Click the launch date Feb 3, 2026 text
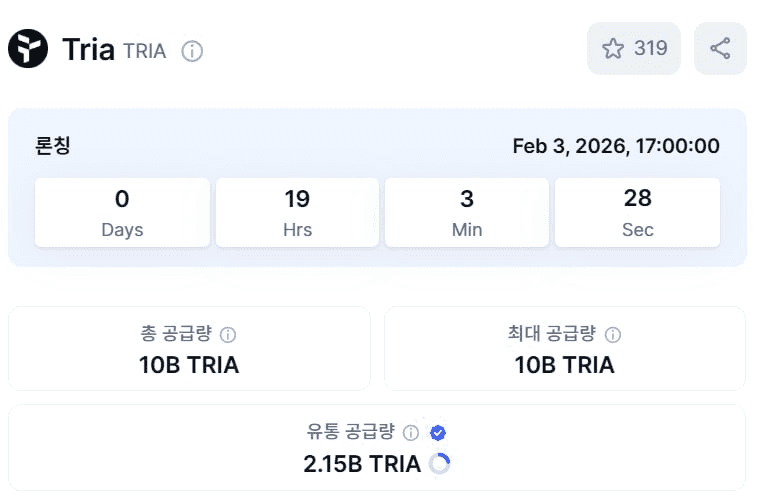758x499 pixels. pyautogui.click(x=615, y=146)
